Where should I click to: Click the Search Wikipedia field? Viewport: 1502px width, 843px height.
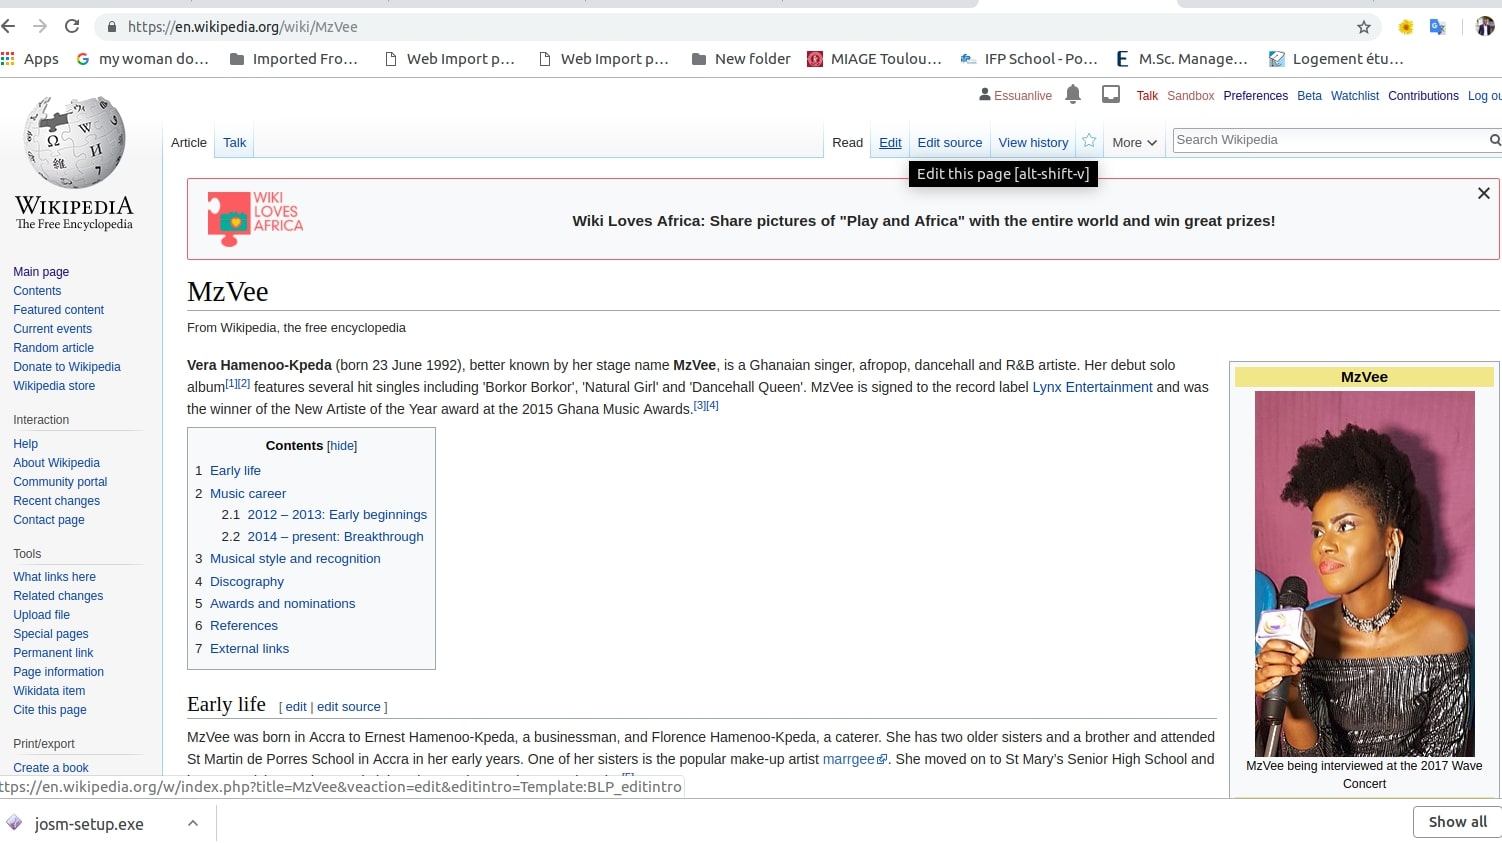(1330, 140)
